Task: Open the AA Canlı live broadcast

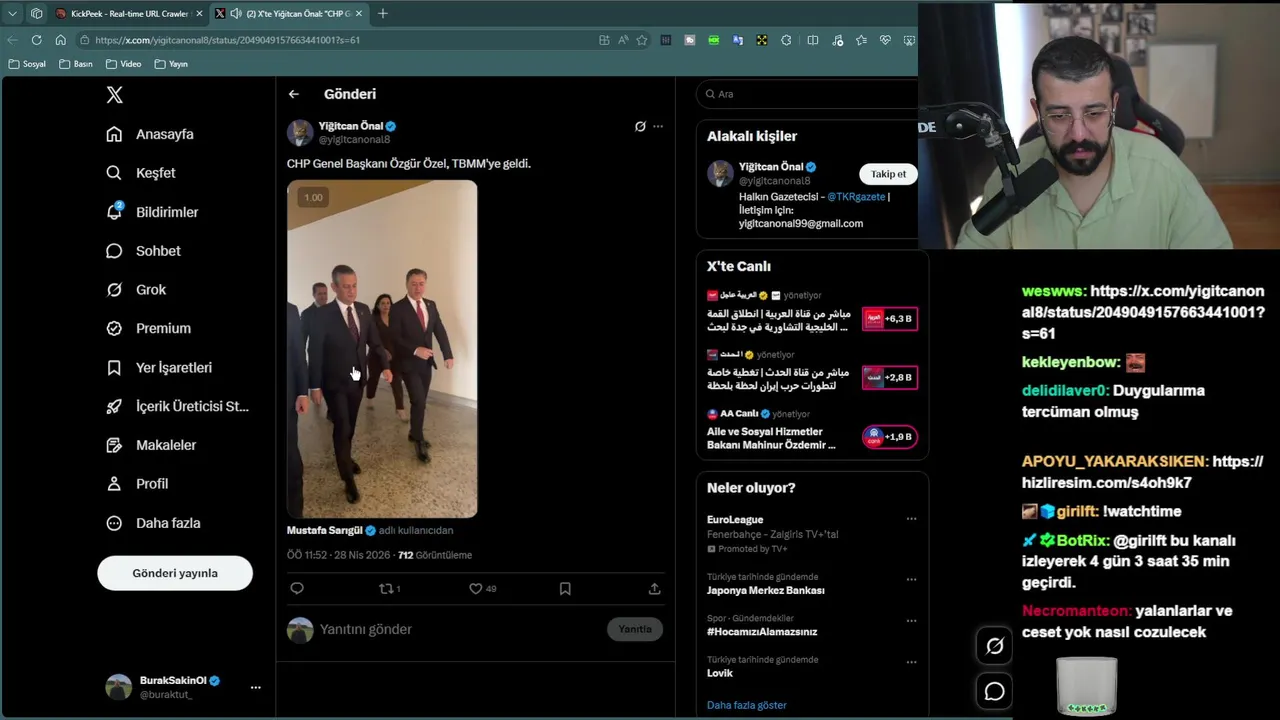Action: tap(812, 429)
